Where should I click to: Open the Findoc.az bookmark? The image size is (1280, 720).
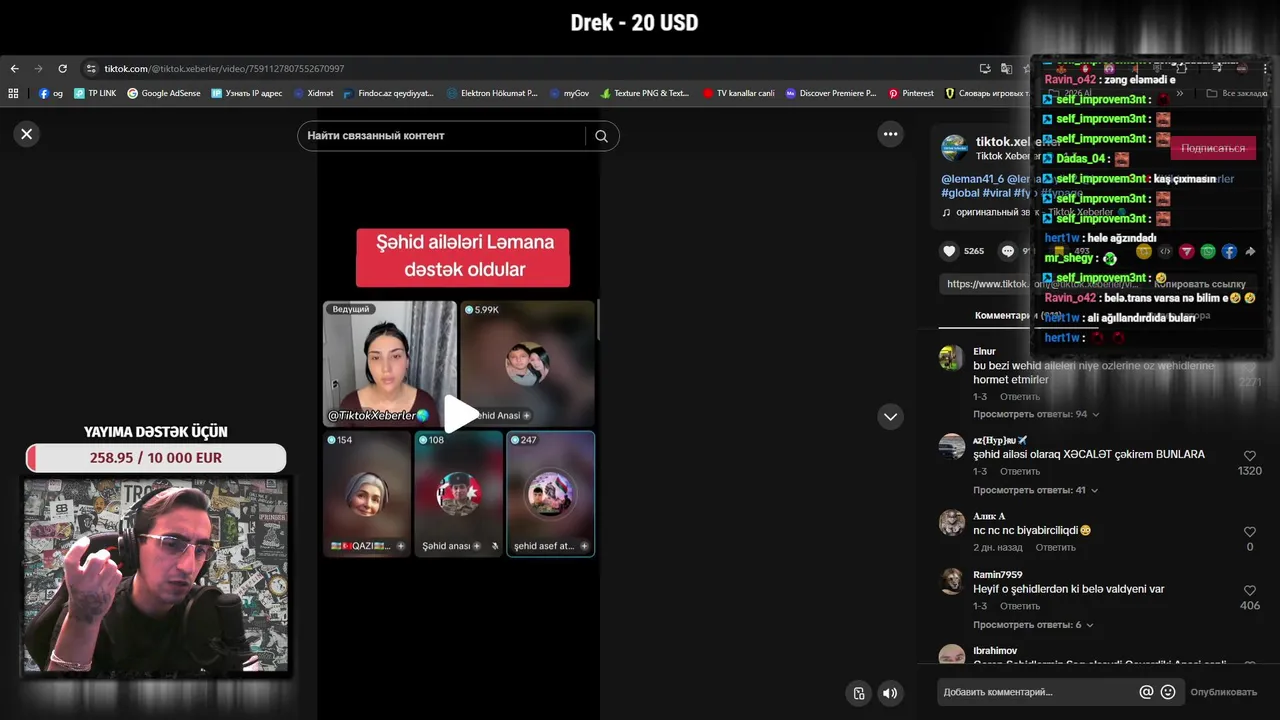coord(388,93)
